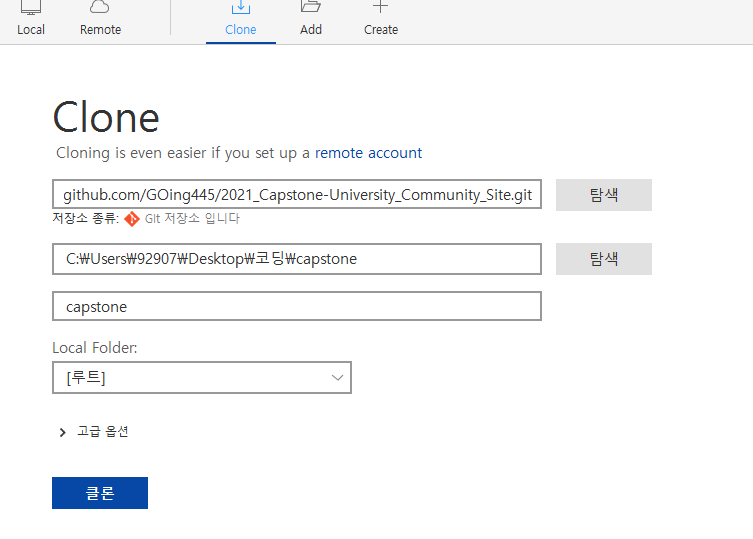Click the Remote cloud icon

100,7
